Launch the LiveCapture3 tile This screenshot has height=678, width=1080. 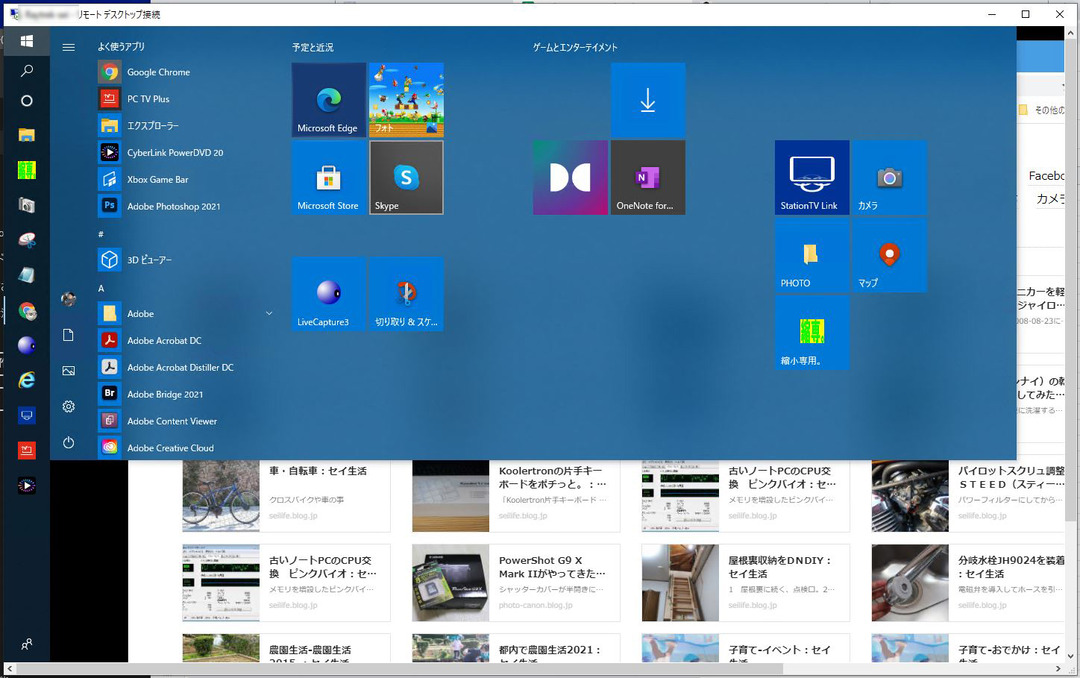pos(329,294)
